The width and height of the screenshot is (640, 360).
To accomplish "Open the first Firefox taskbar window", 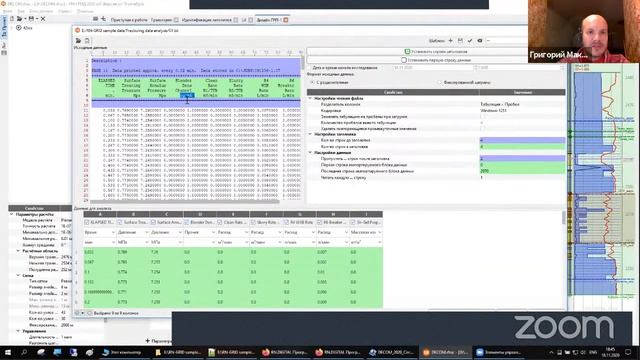I will (x=284, y=352).
